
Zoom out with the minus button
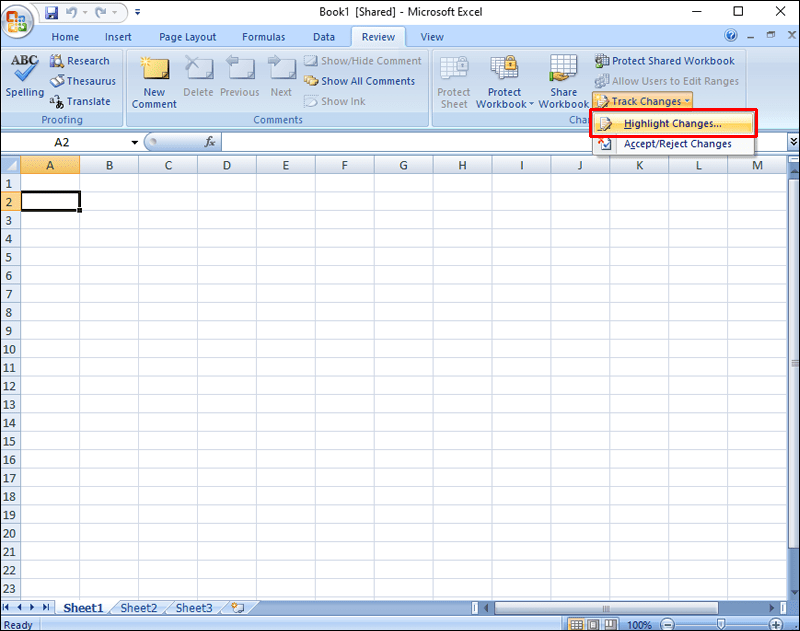tap(667, 624)
